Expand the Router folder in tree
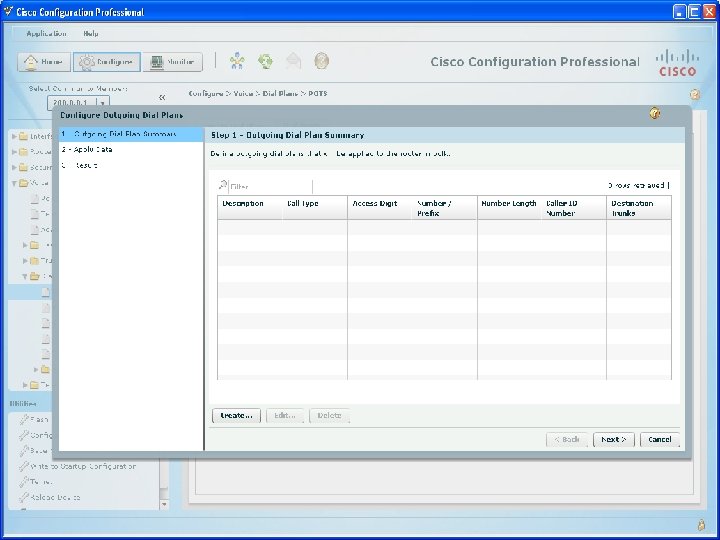This screenshot has height=540, width=720. point(14,152)
